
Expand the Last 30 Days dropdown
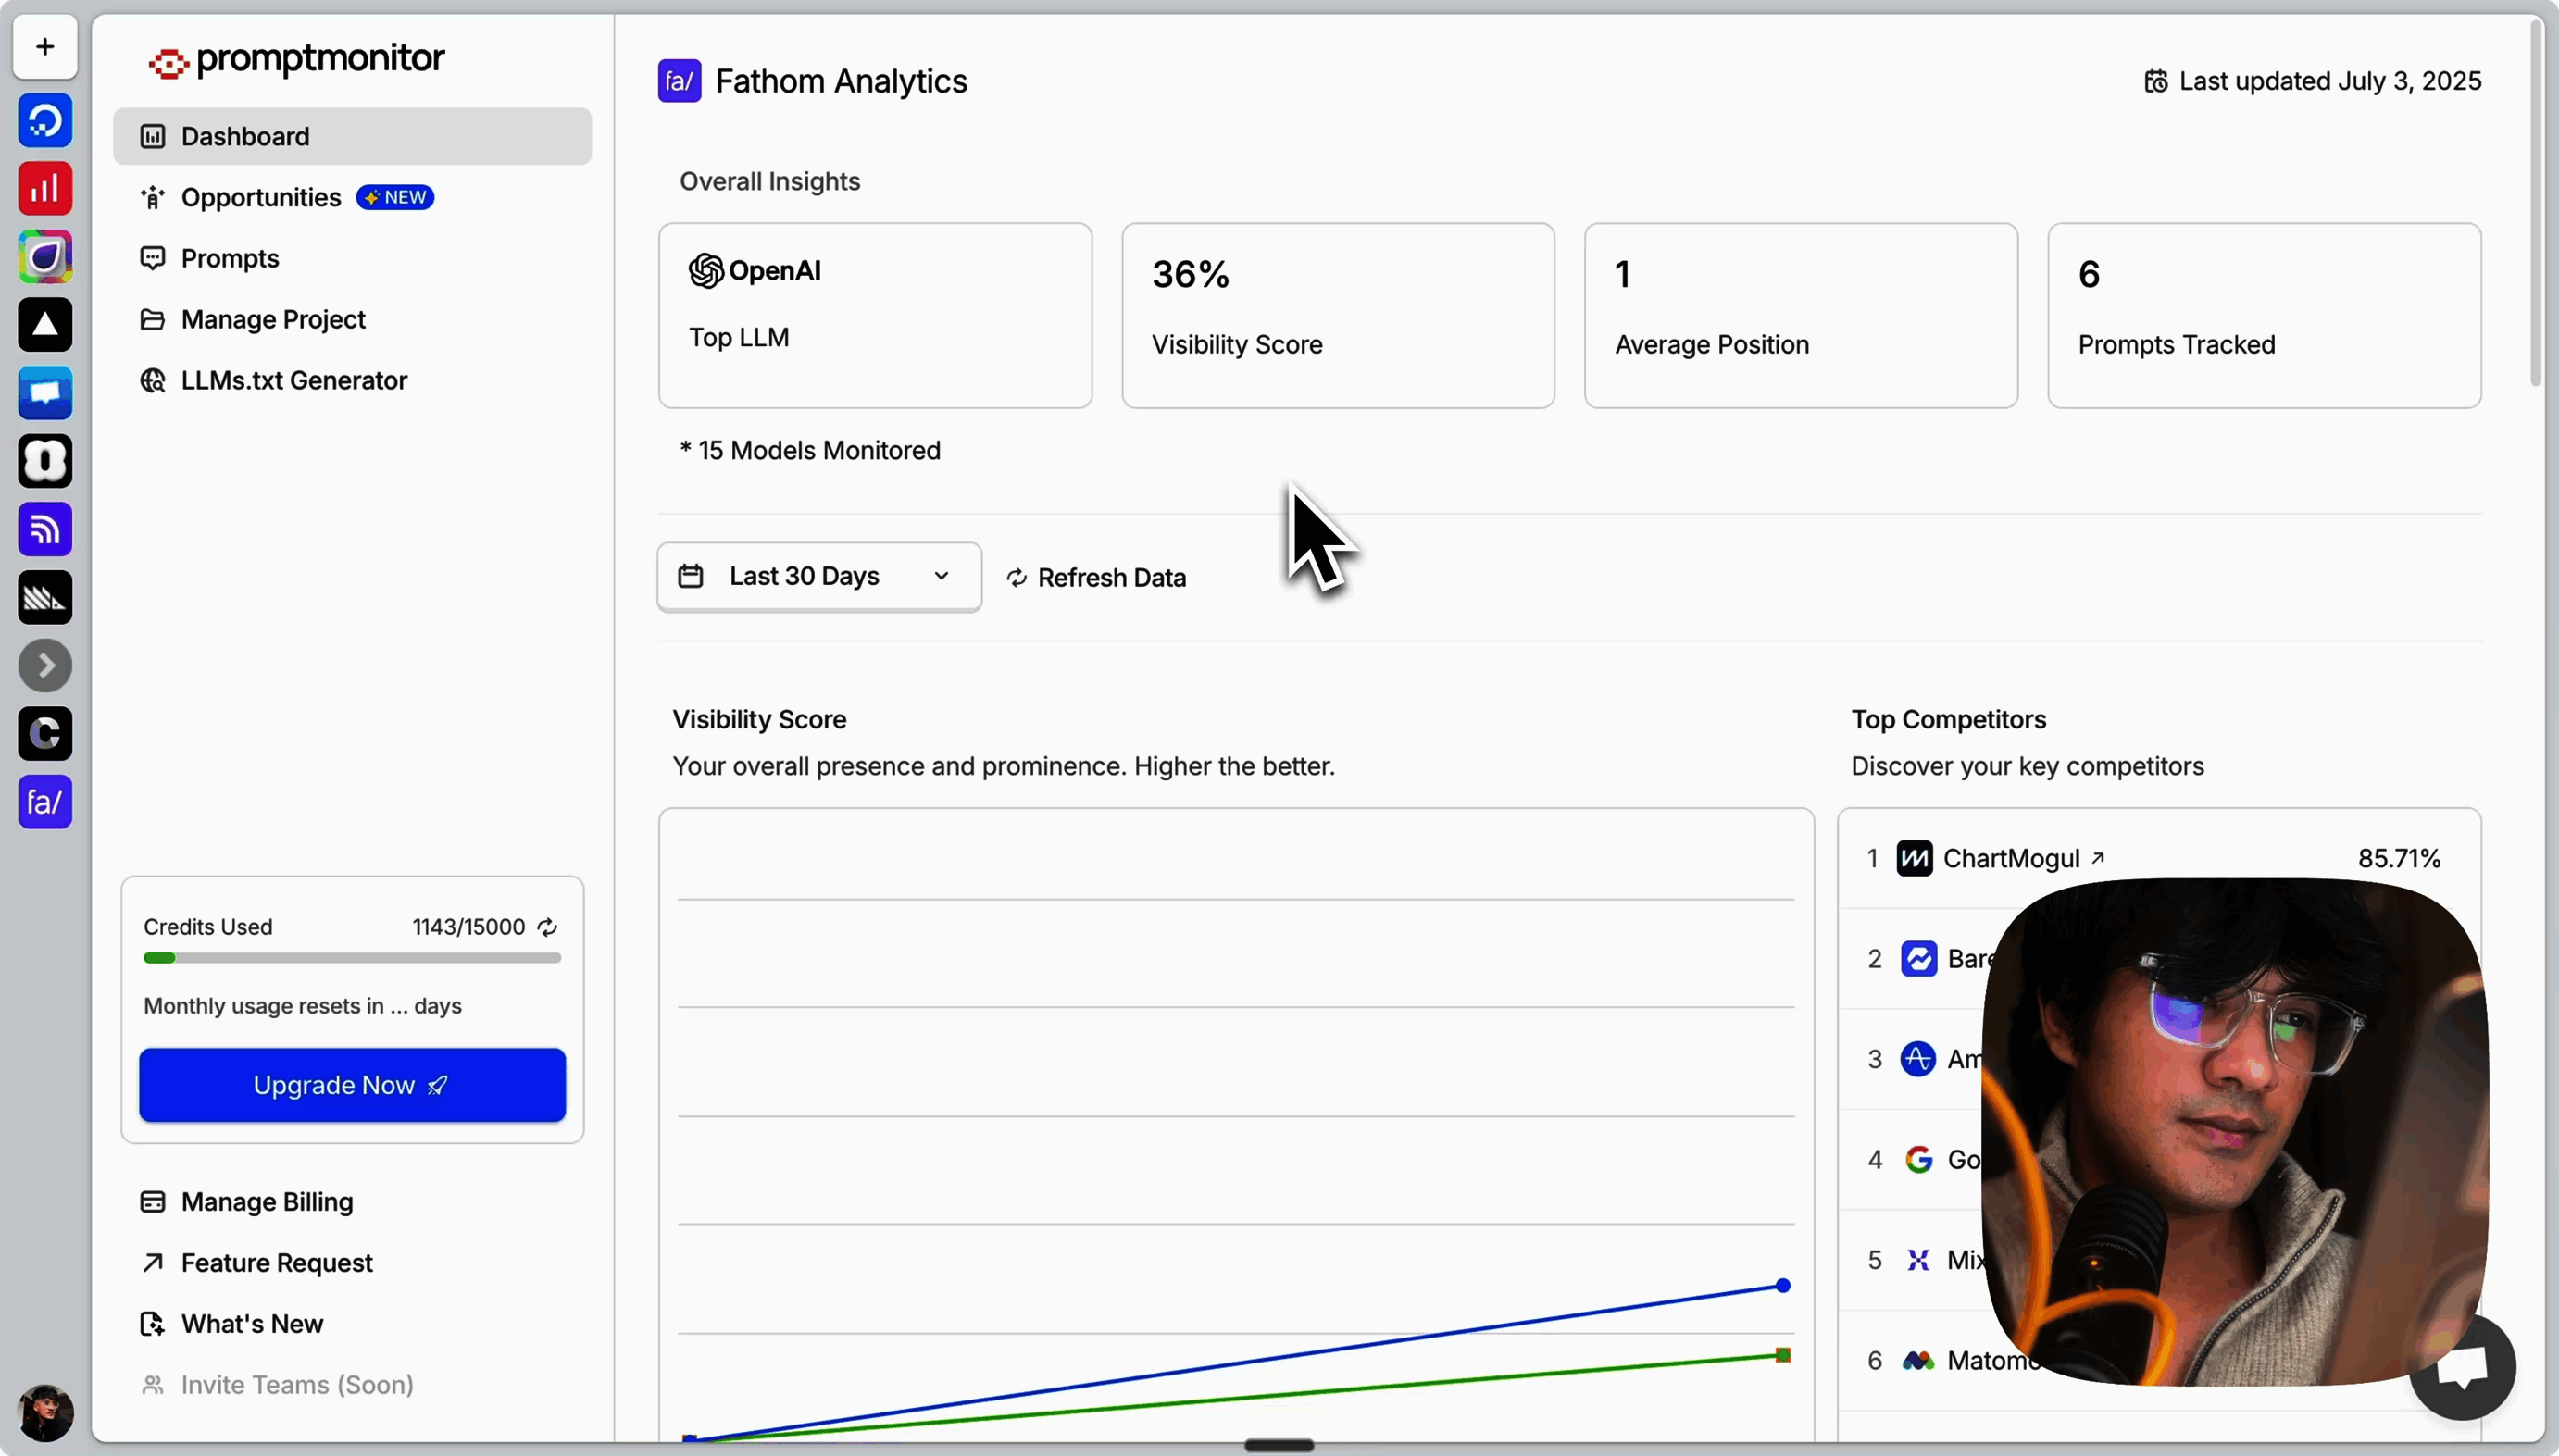coord(818,576)
